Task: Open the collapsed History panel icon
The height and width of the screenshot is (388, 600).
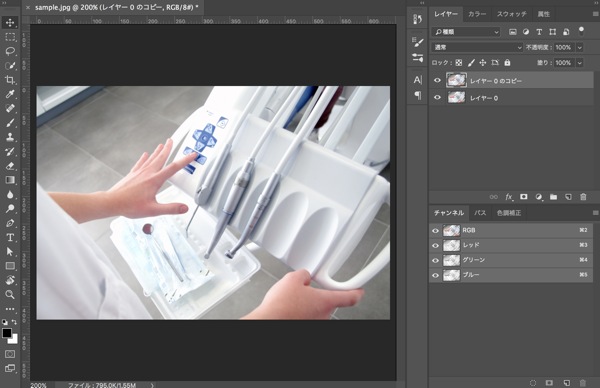Action: point(417,19)
